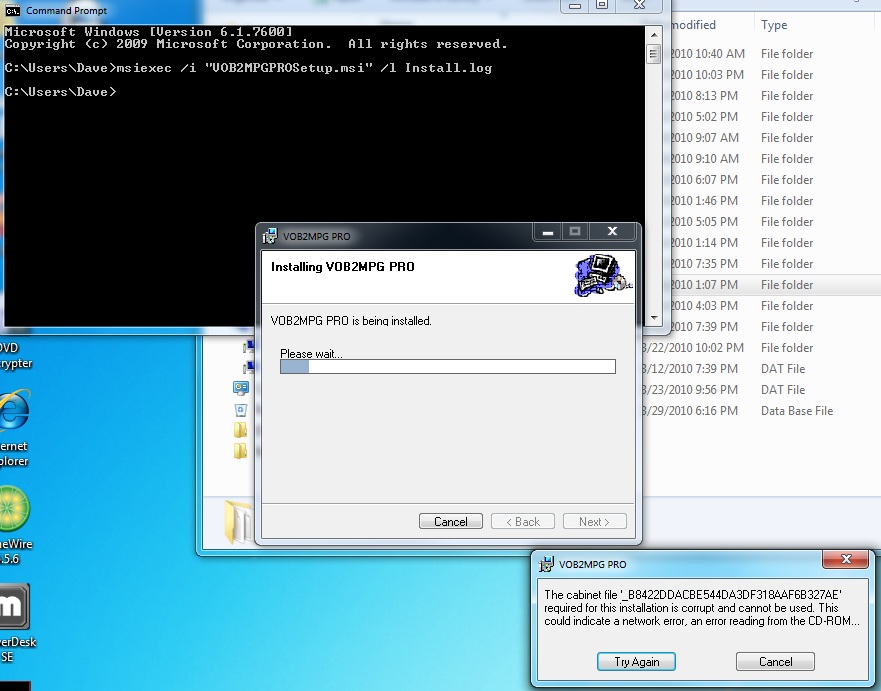
Task: Click Cancel in the installer window
Action: coord(451,521)
